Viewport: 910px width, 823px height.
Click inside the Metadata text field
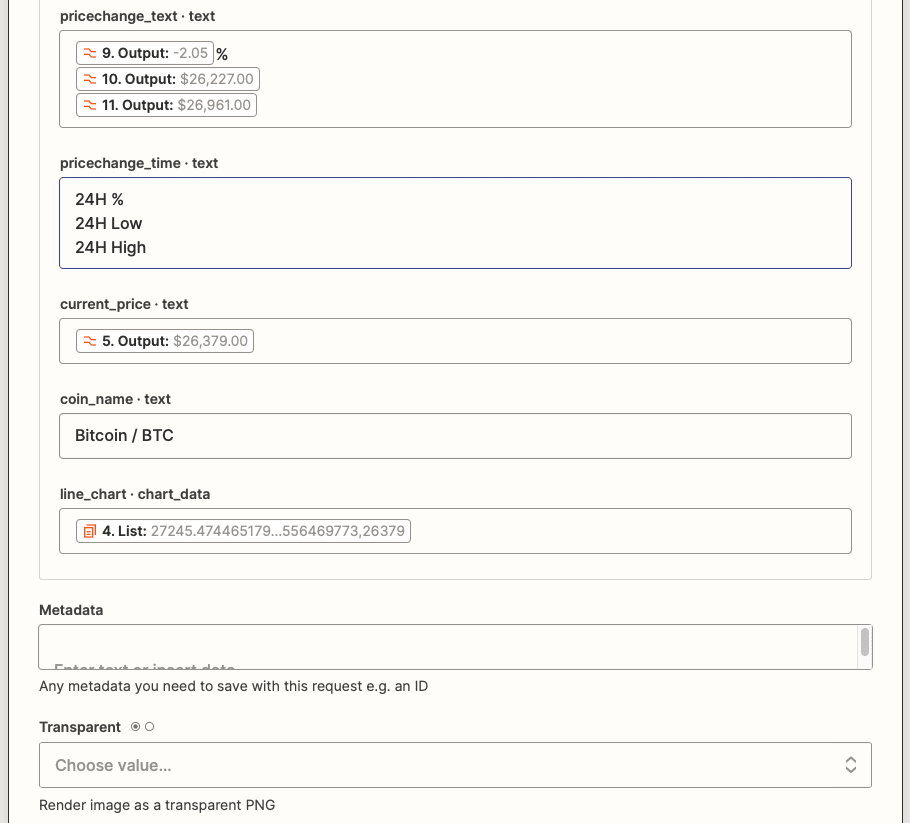click(x=440, y=647)
